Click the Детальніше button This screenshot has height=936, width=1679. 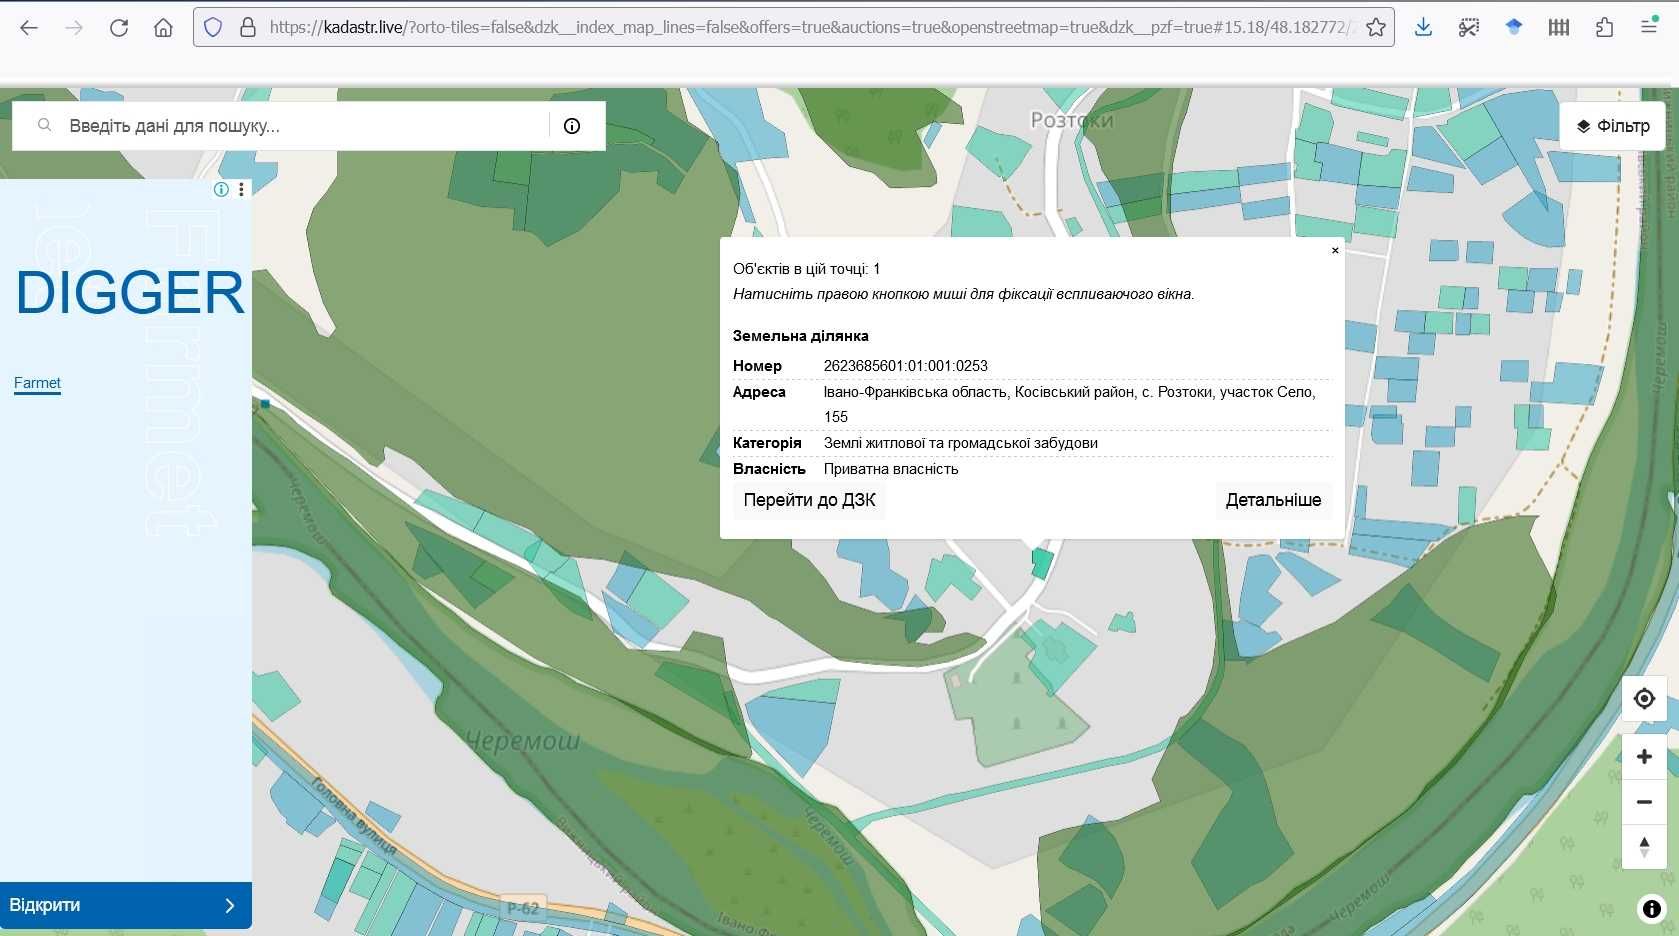pyautogui.click(x=1273, y=500)
